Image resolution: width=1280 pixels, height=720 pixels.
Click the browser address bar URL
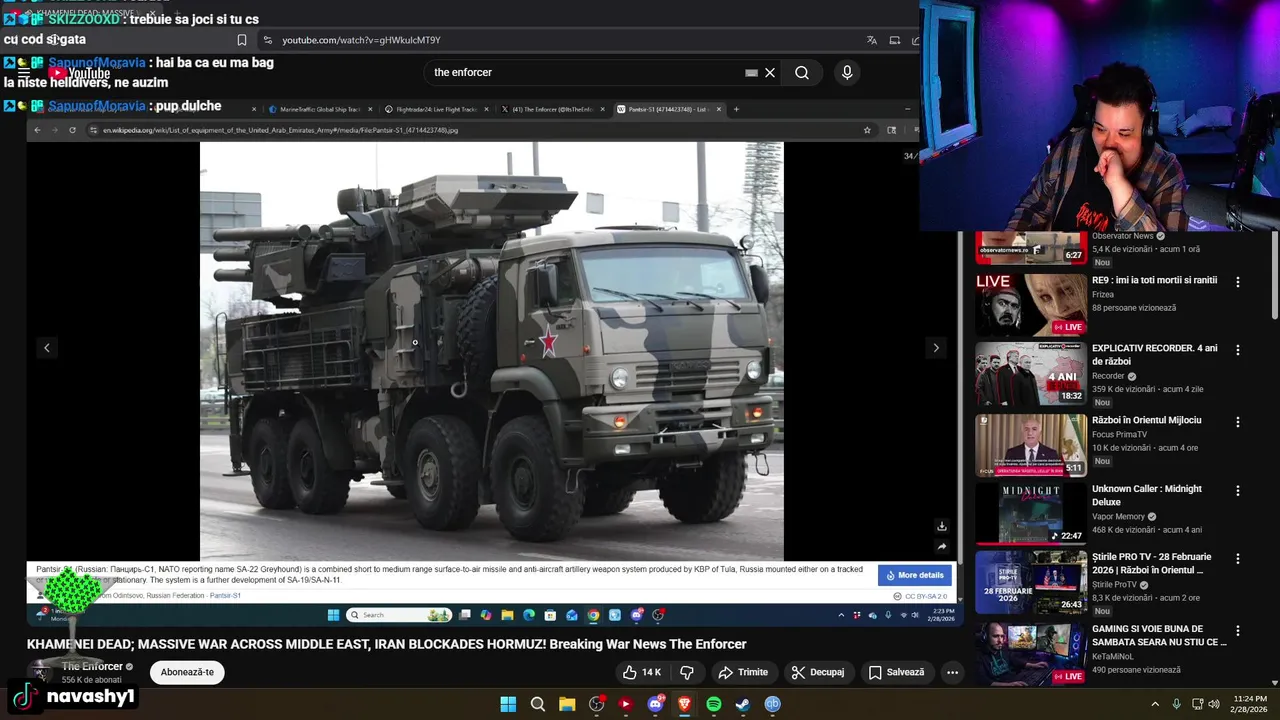click(x=361, y=40)
